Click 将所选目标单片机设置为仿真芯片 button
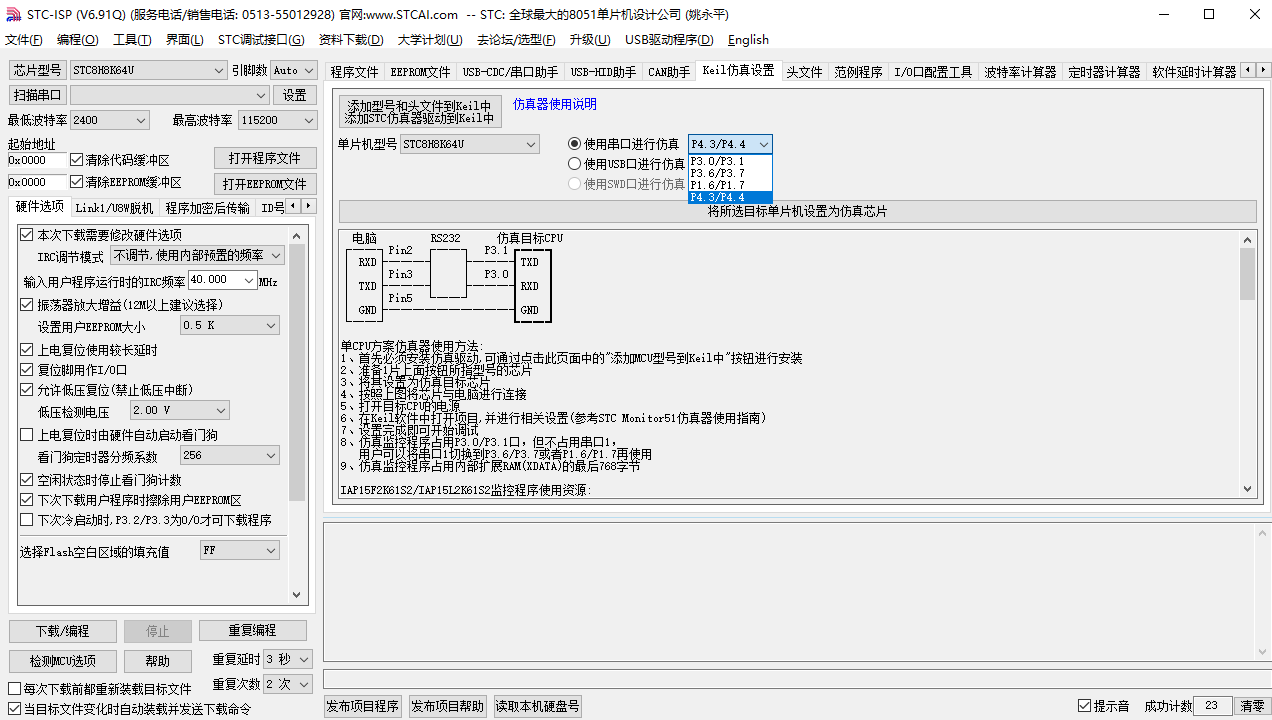Screen dimensions: 1272x720 coord(797,212)
